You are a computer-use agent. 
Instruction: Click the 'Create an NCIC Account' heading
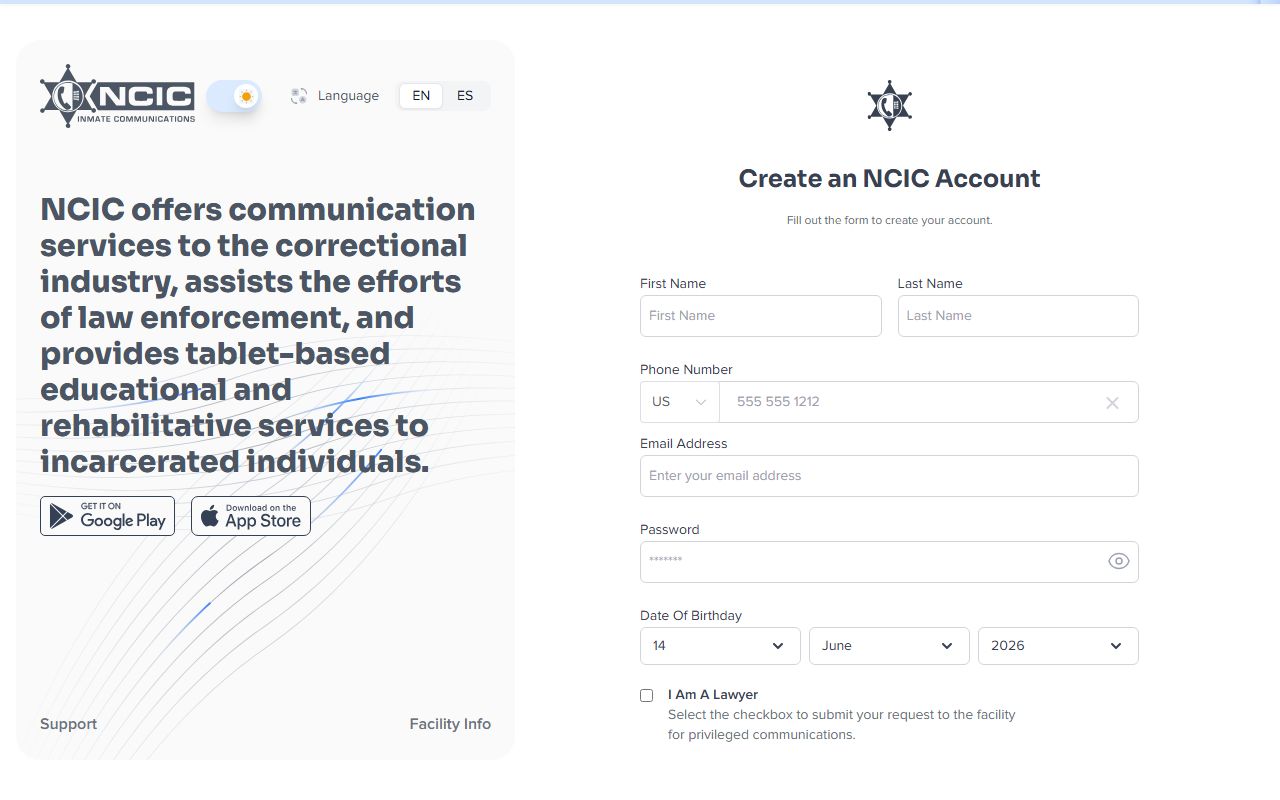pos(889,179)
